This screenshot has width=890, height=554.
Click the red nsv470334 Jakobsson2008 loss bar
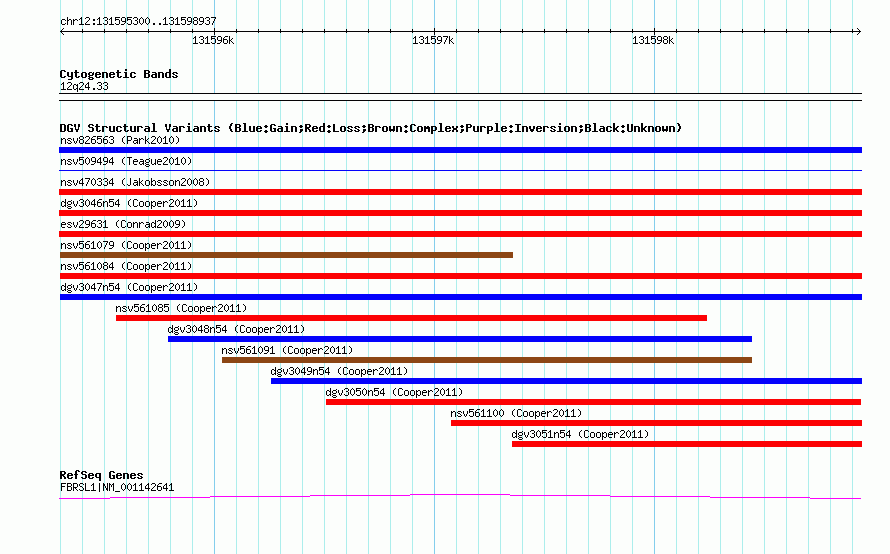(x=460, y=192)
